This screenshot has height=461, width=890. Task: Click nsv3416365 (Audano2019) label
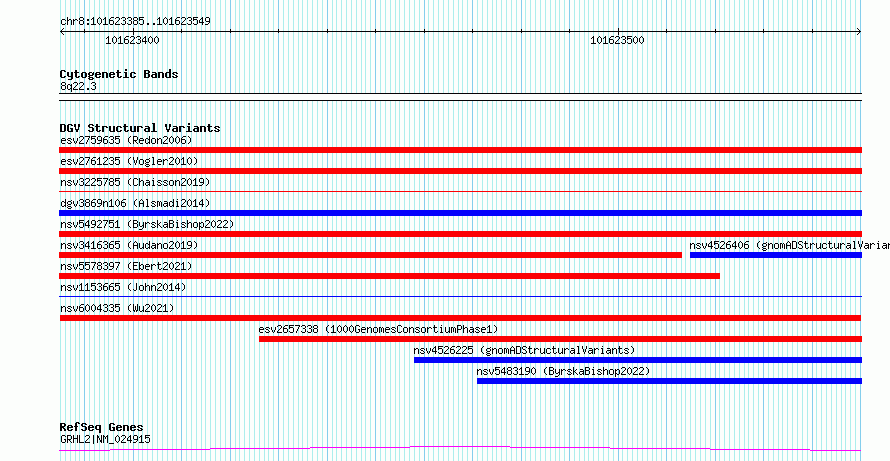129,245
